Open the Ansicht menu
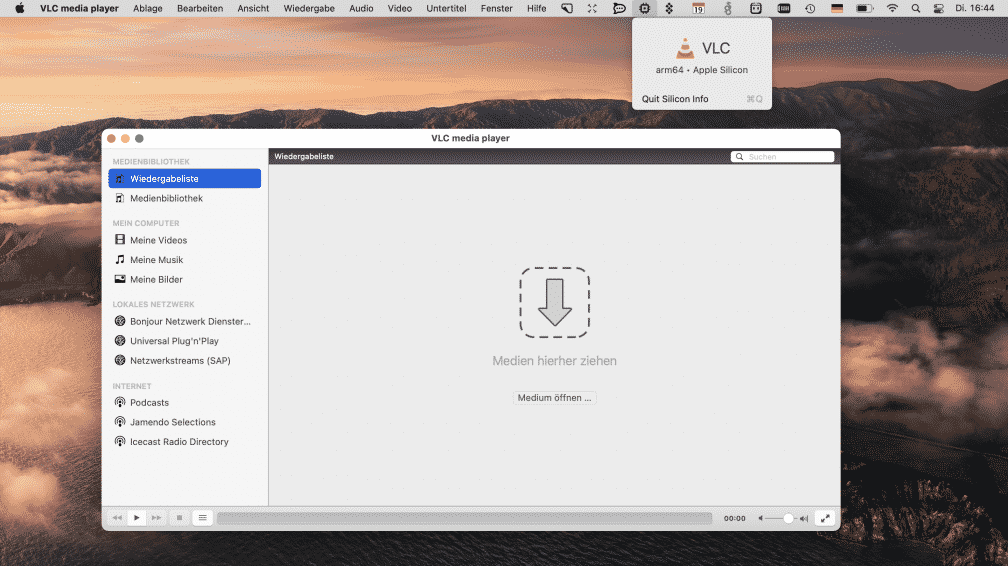This screenshot has height=566, width=1008. point(253,8)
